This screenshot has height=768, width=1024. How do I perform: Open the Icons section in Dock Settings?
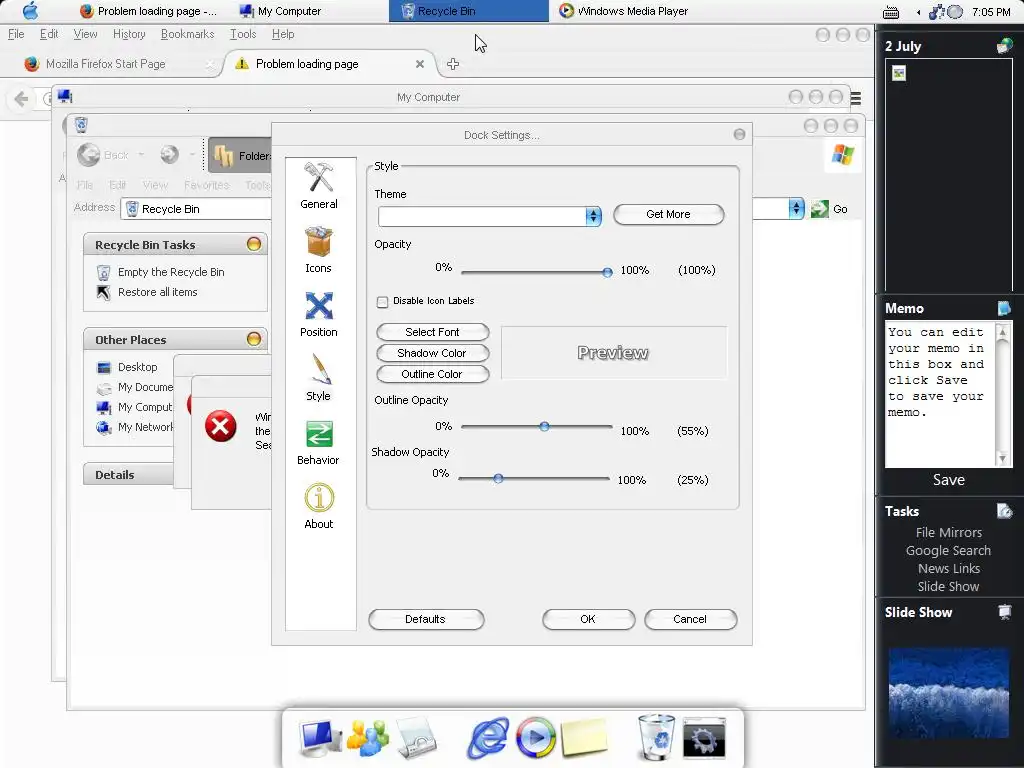319,250
